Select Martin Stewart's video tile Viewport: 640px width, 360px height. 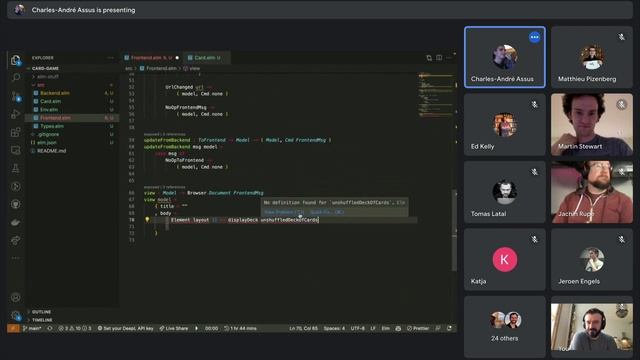[x=592, y=124]
